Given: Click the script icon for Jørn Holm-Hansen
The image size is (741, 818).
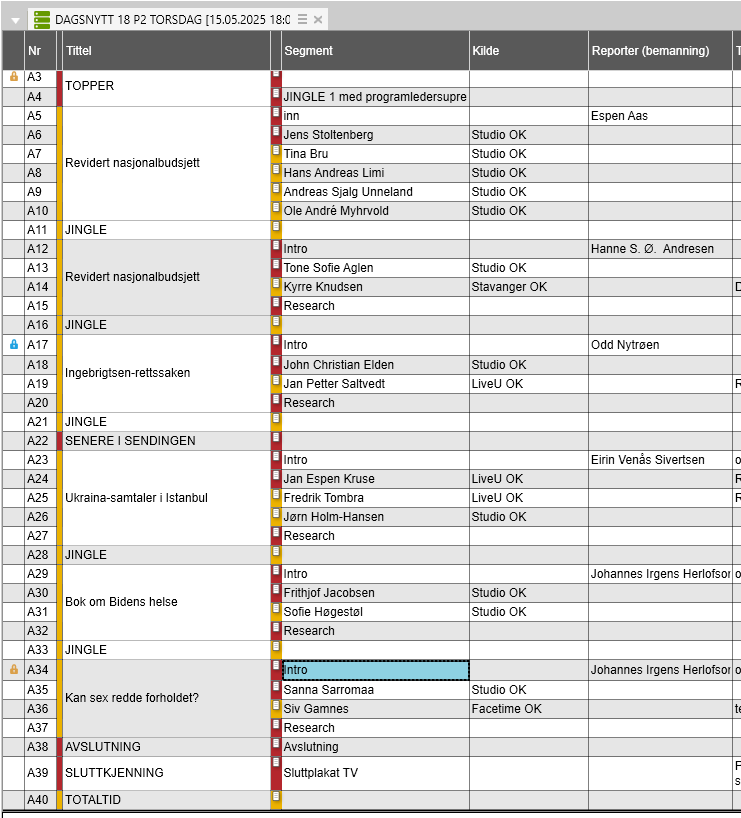Looking at the screenshot, I should [277, 513].
